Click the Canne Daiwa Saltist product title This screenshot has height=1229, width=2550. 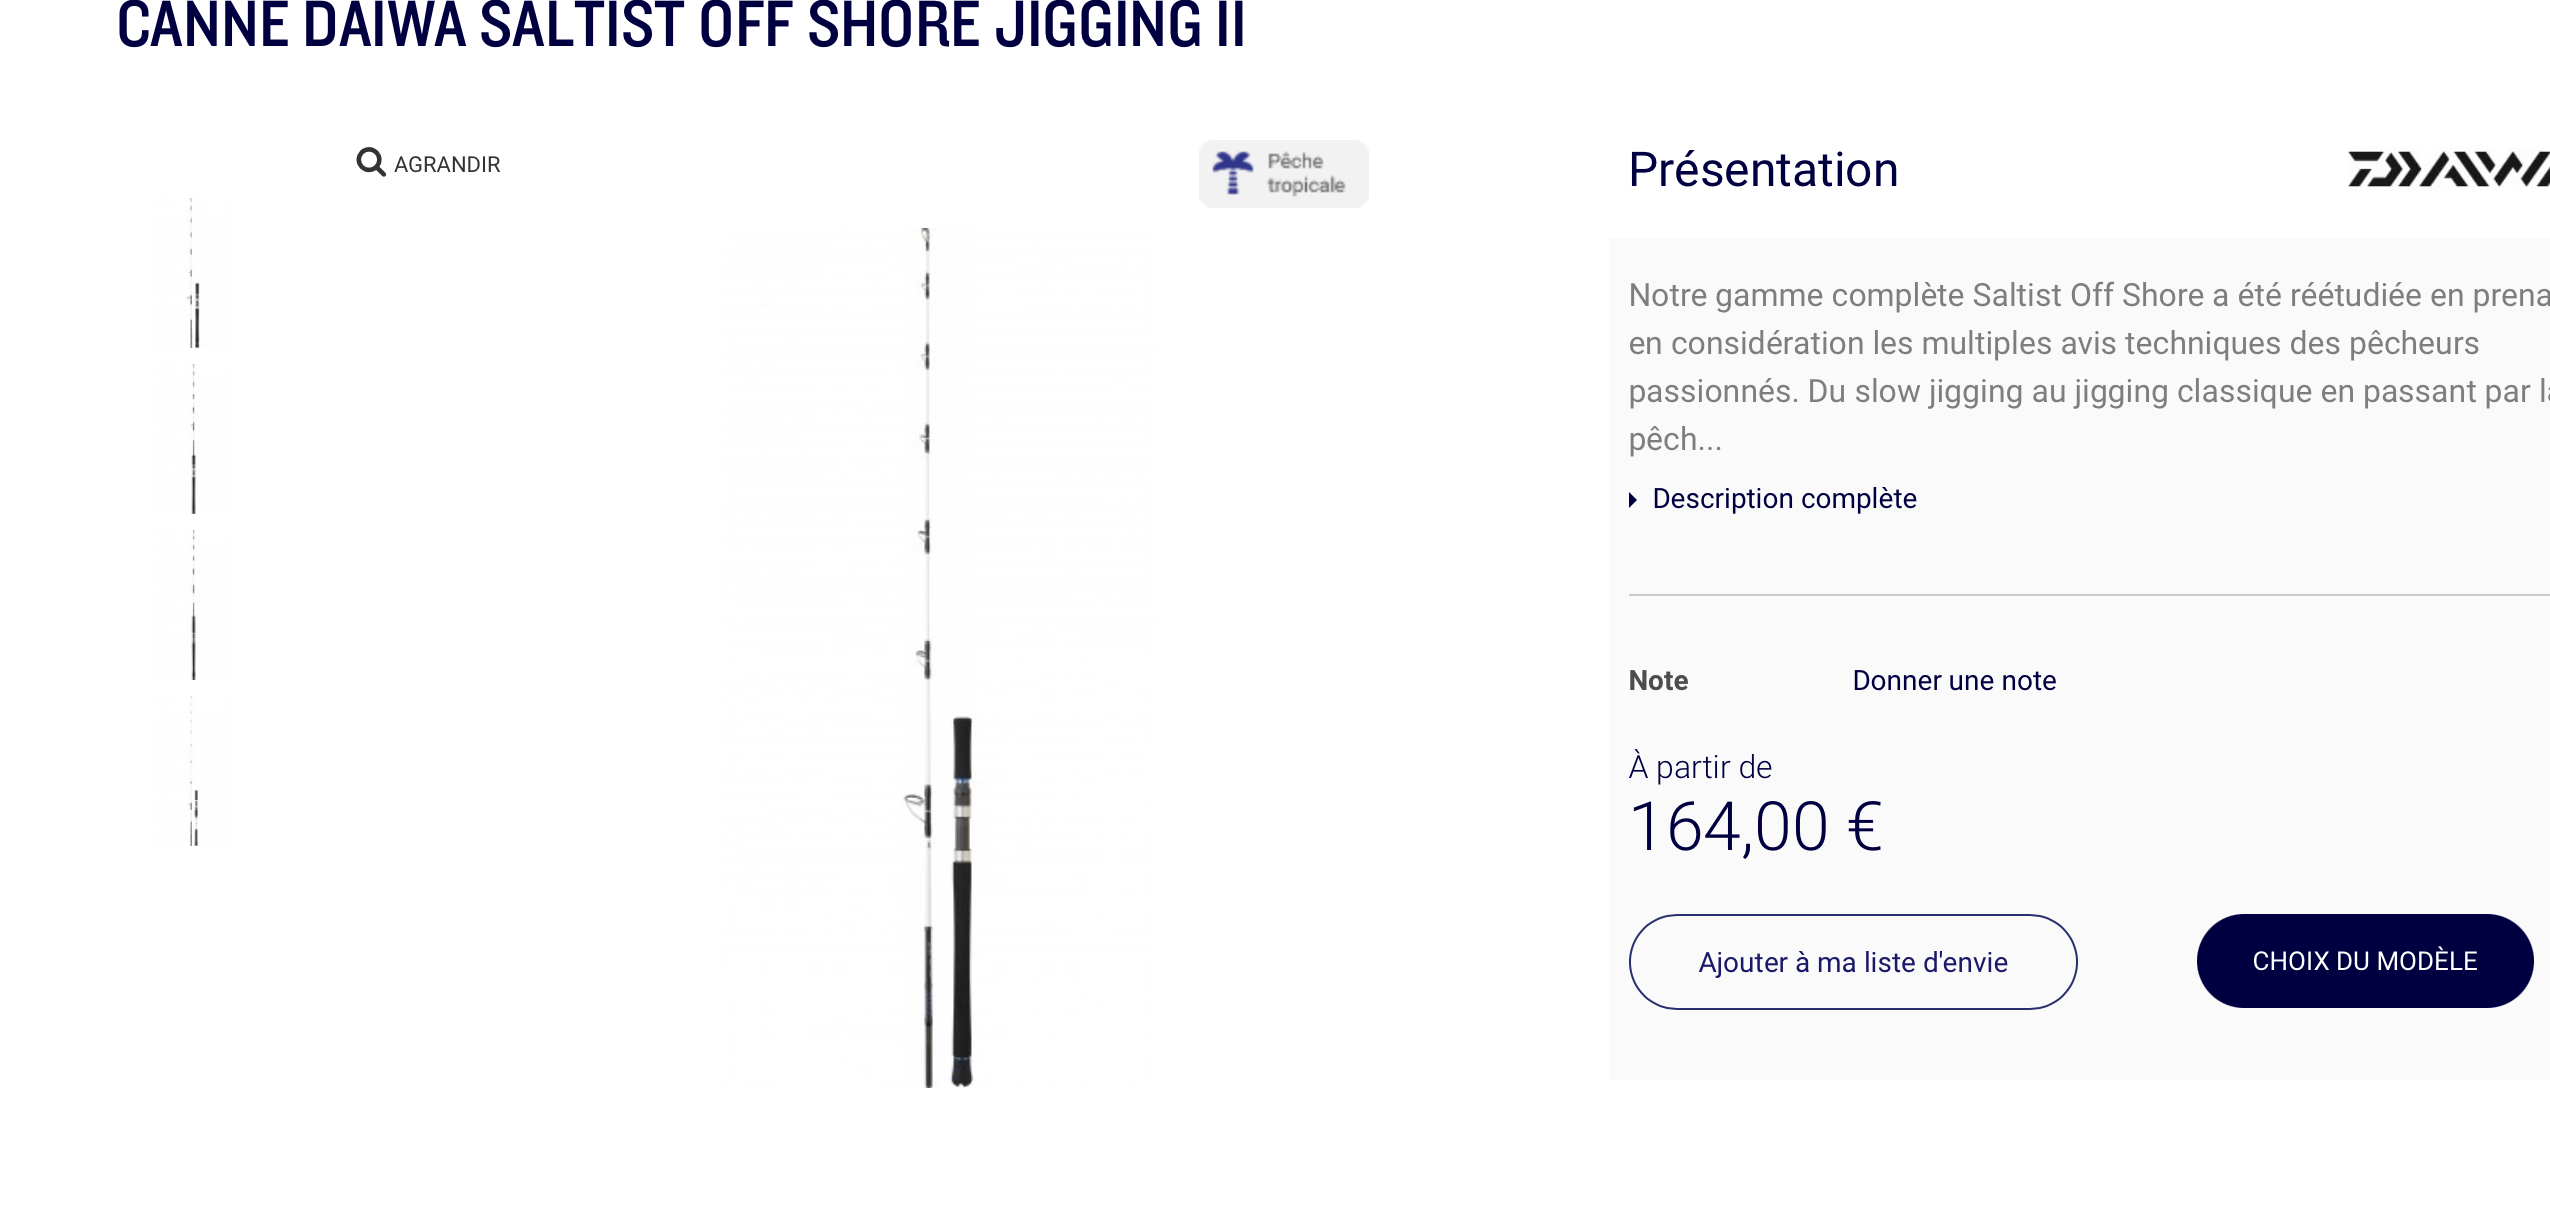[x=681, y=25]
